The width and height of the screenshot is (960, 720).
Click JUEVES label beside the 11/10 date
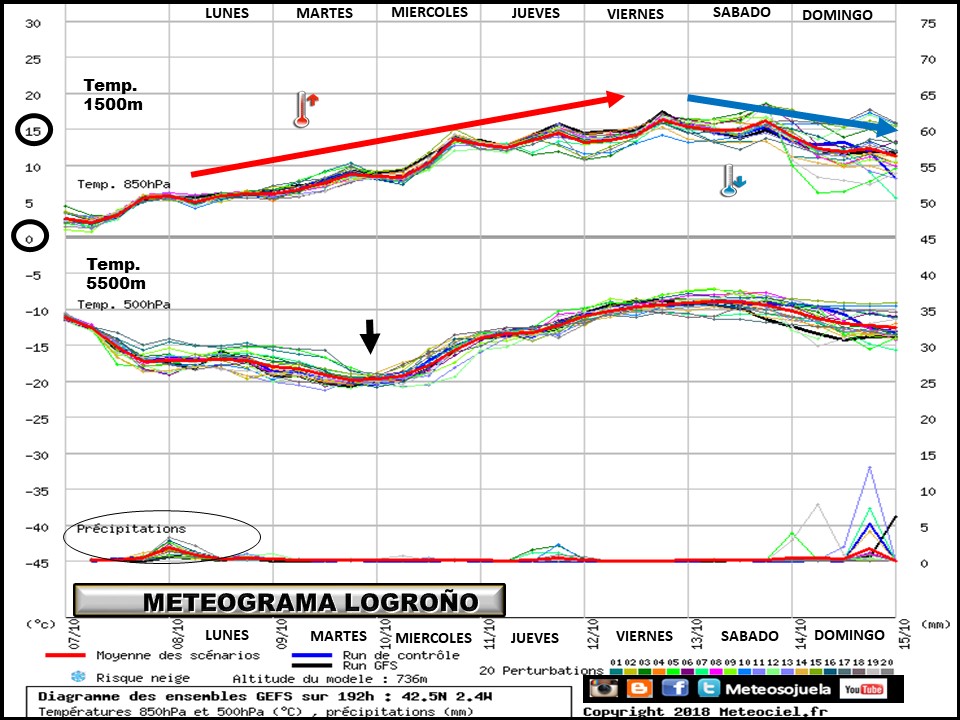click(x=534, y=638)
